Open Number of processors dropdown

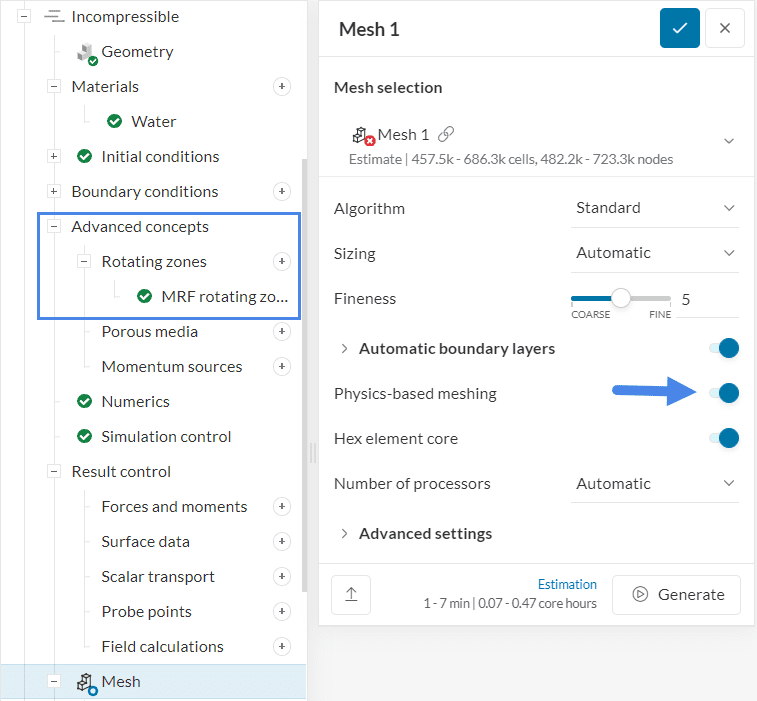(654, 483)
